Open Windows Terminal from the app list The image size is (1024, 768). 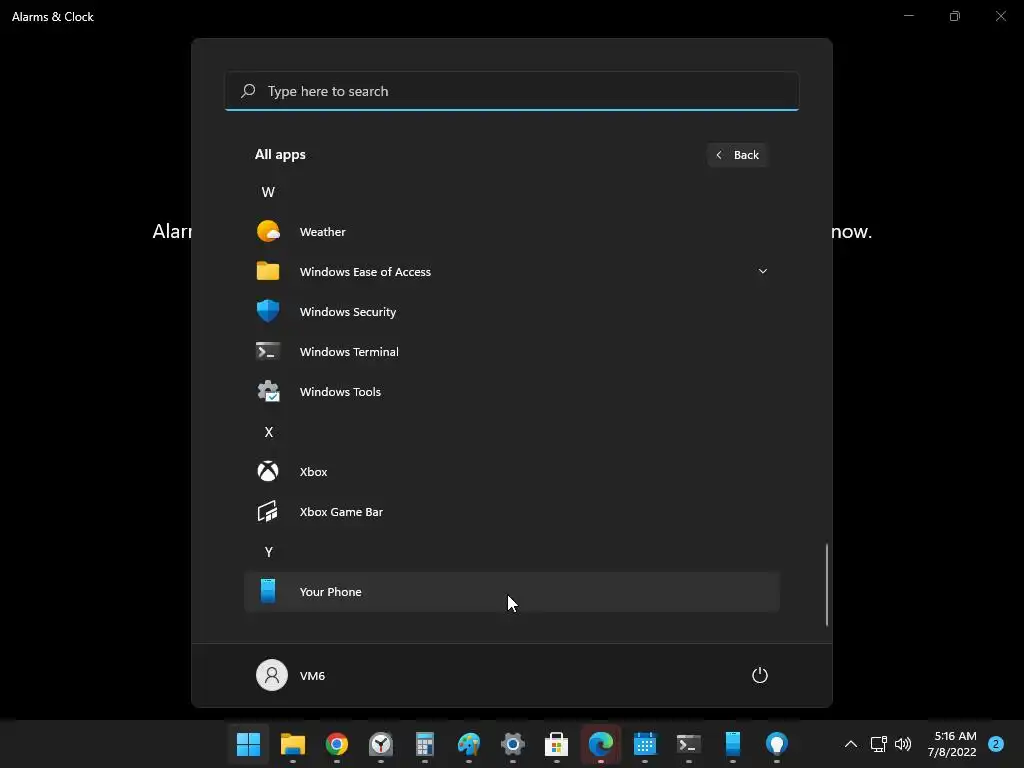click(511, 352)
